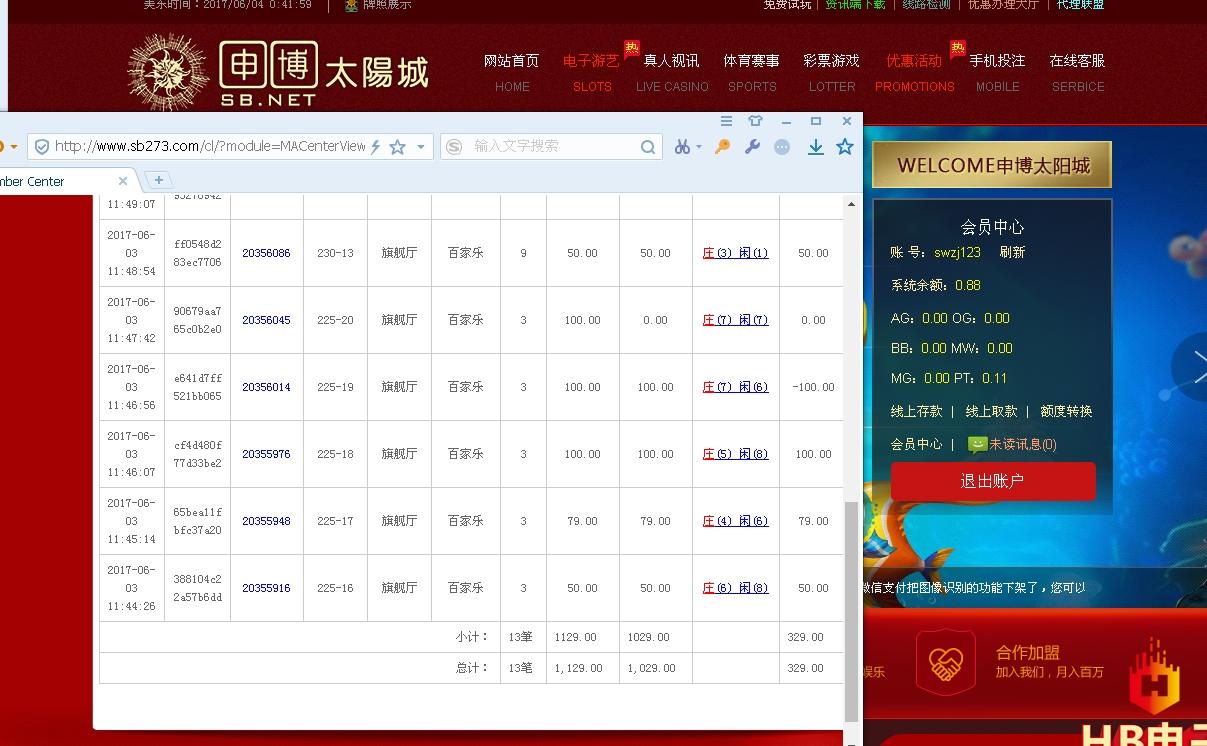Open bet record link 20356086
The width and height of the screenshot is (1207, 746).
267,253
